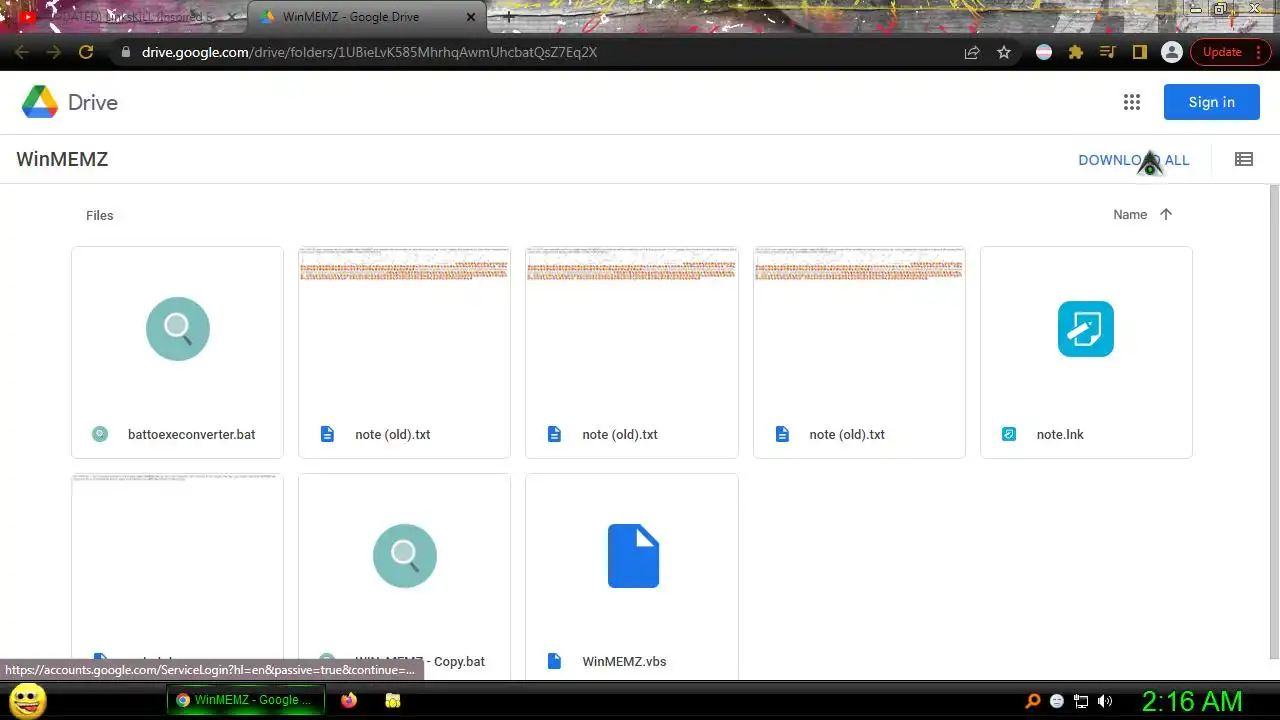This screenshot has height=720, width=1280.
Task: Select the WinMEMZ - Google Drive tab
Action: [x=365, y=17]
